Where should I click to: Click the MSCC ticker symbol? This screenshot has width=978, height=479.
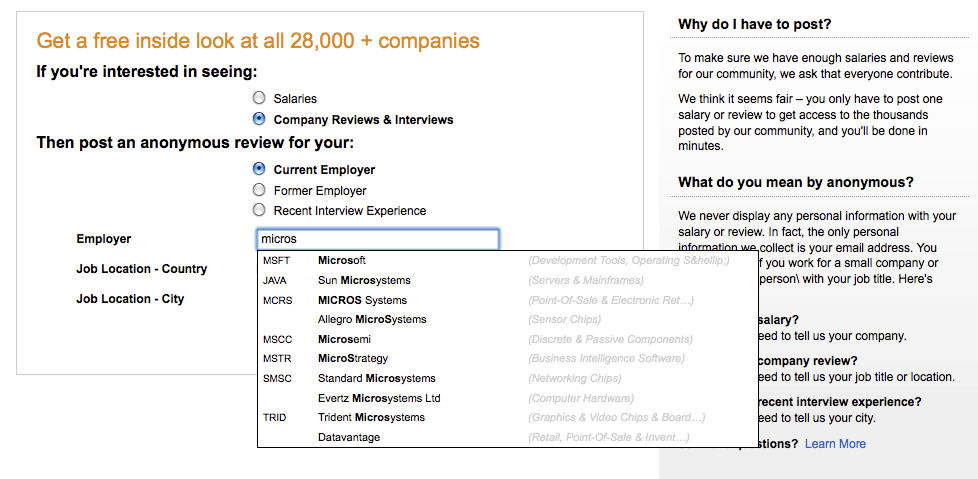[x=278, y=339]
